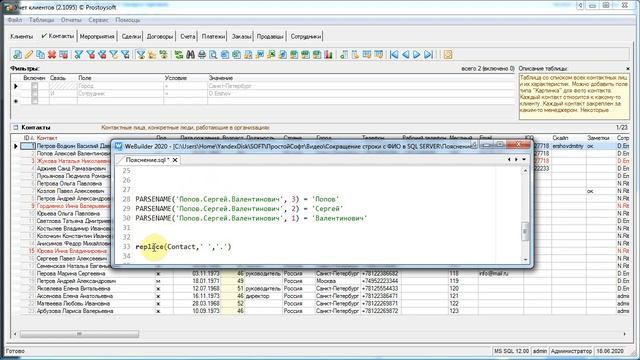The height and width of the screenshot is (360, 640).
Task: Click the colored bar chart icon
Action: click(329, 54)
